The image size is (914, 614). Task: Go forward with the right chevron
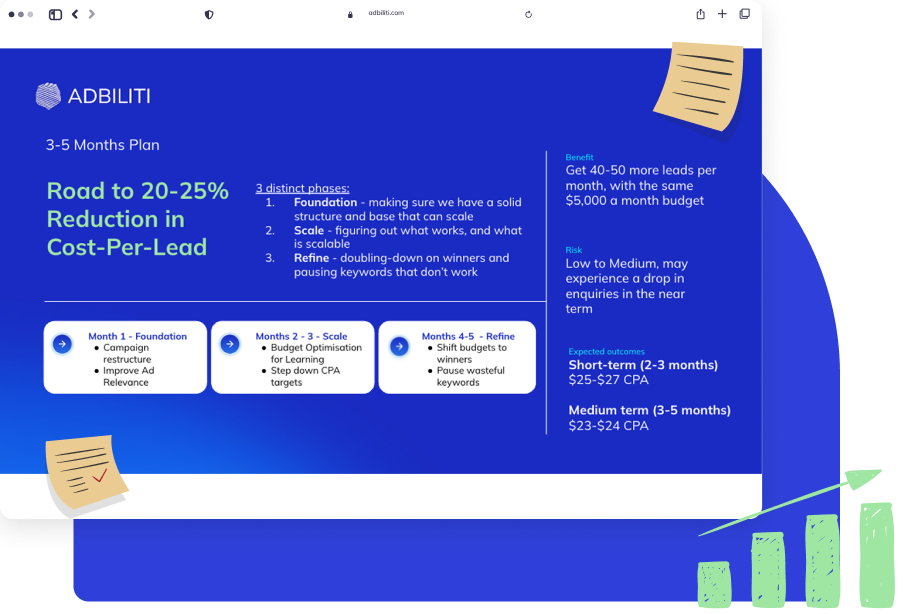click(x=92, y=14)
